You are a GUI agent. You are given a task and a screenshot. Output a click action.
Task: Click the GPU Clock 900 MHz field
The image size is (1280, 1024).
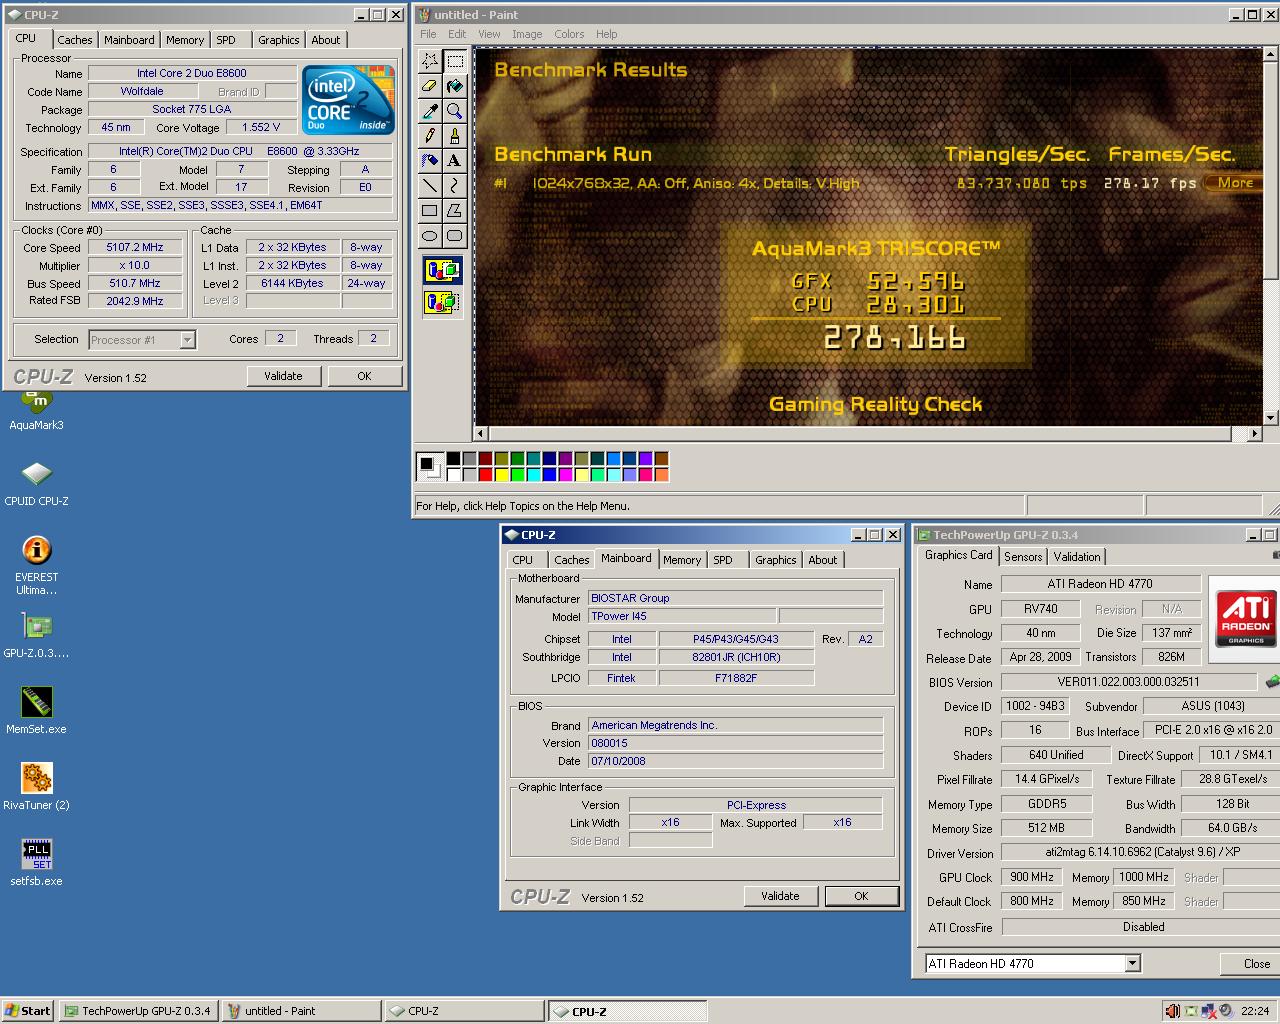tap(1031, 877)
